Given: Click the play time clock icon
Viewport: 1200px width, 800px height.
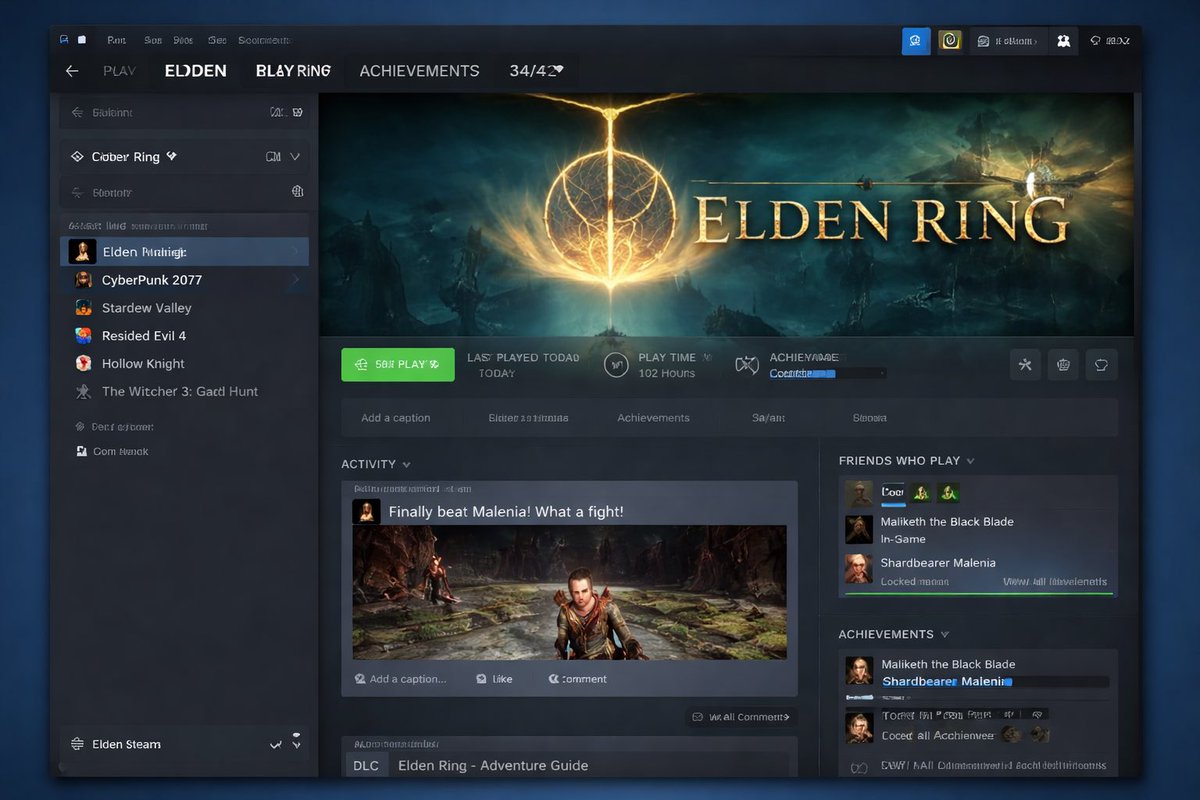Looking at the screenshot, I should (616, 365).
